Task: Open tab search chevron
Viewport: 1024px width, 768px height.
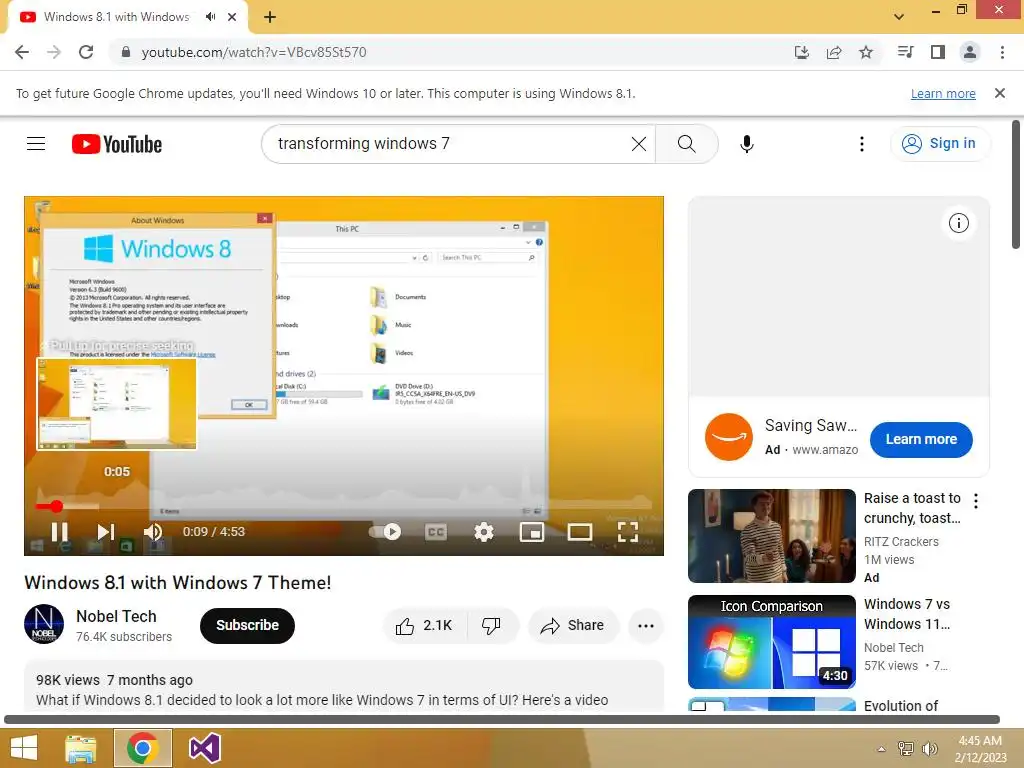Action: point(899,17)
